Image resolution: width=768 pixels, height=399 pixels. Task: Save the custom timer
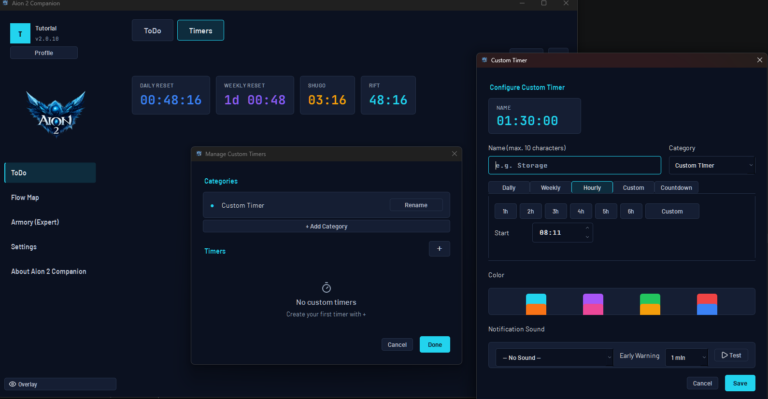coord(740,383)
